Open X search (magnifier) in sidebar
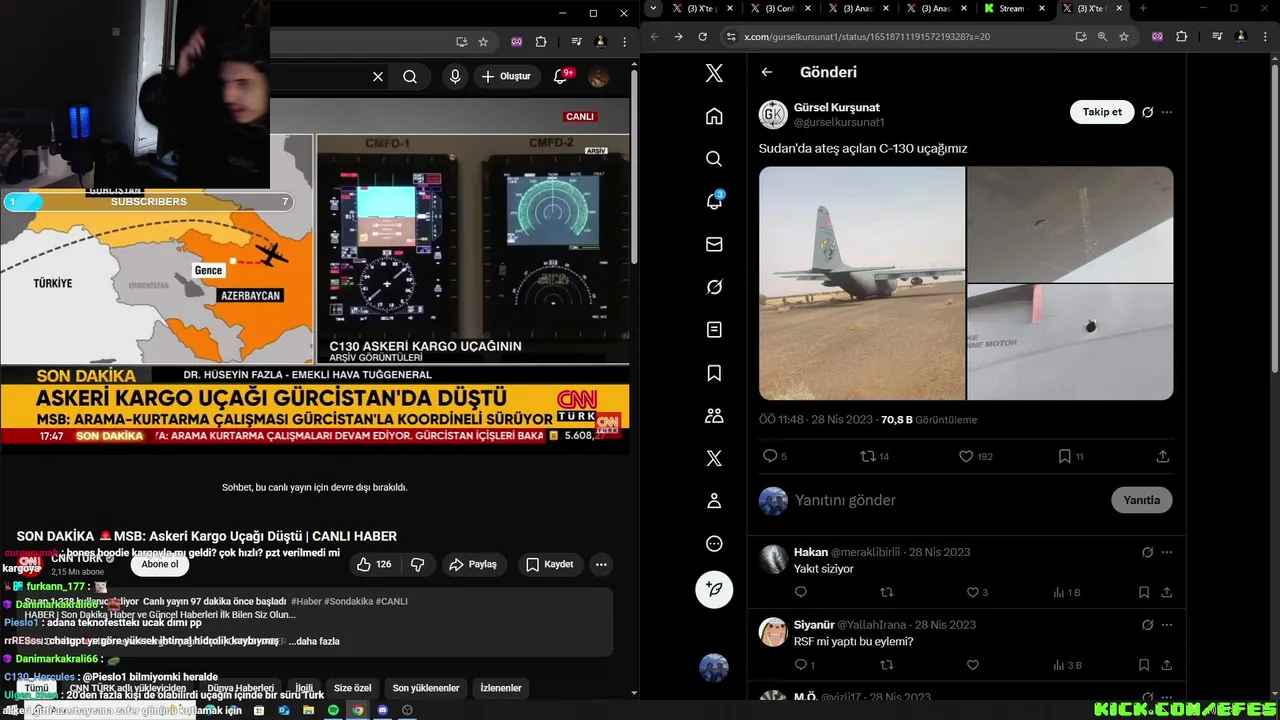 click(x=714, y=159)
